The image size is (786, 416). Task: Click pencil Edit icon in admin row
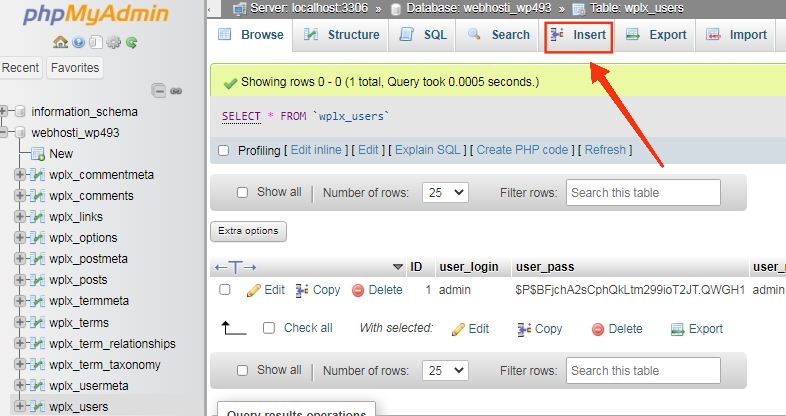254,290
